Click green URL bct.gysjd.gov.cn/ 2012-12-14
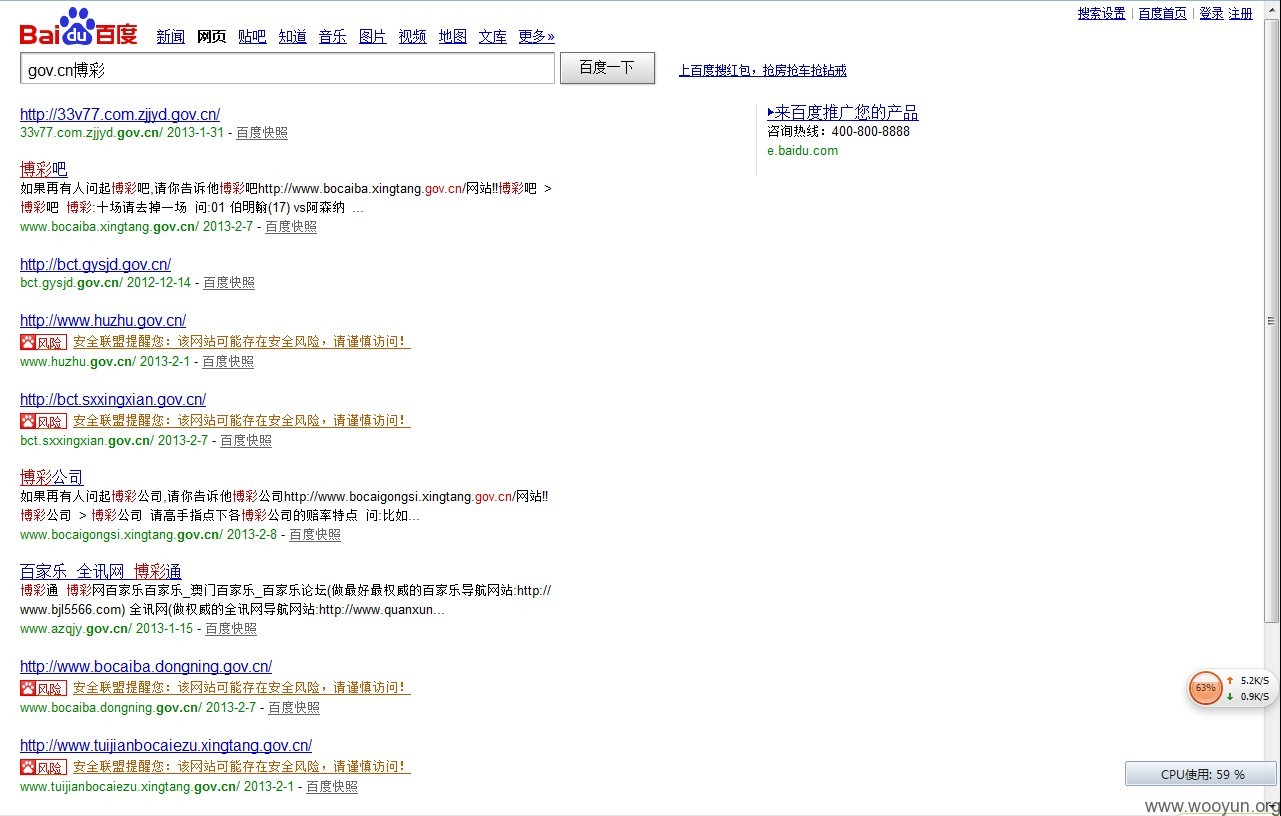This screenshot has width=1281, height=816. point(106,283)
